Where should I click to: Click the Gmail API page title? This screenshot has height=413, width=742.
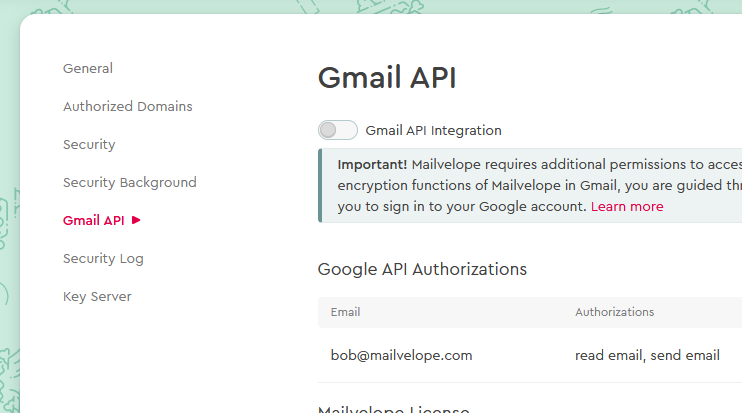coord(387,78)
